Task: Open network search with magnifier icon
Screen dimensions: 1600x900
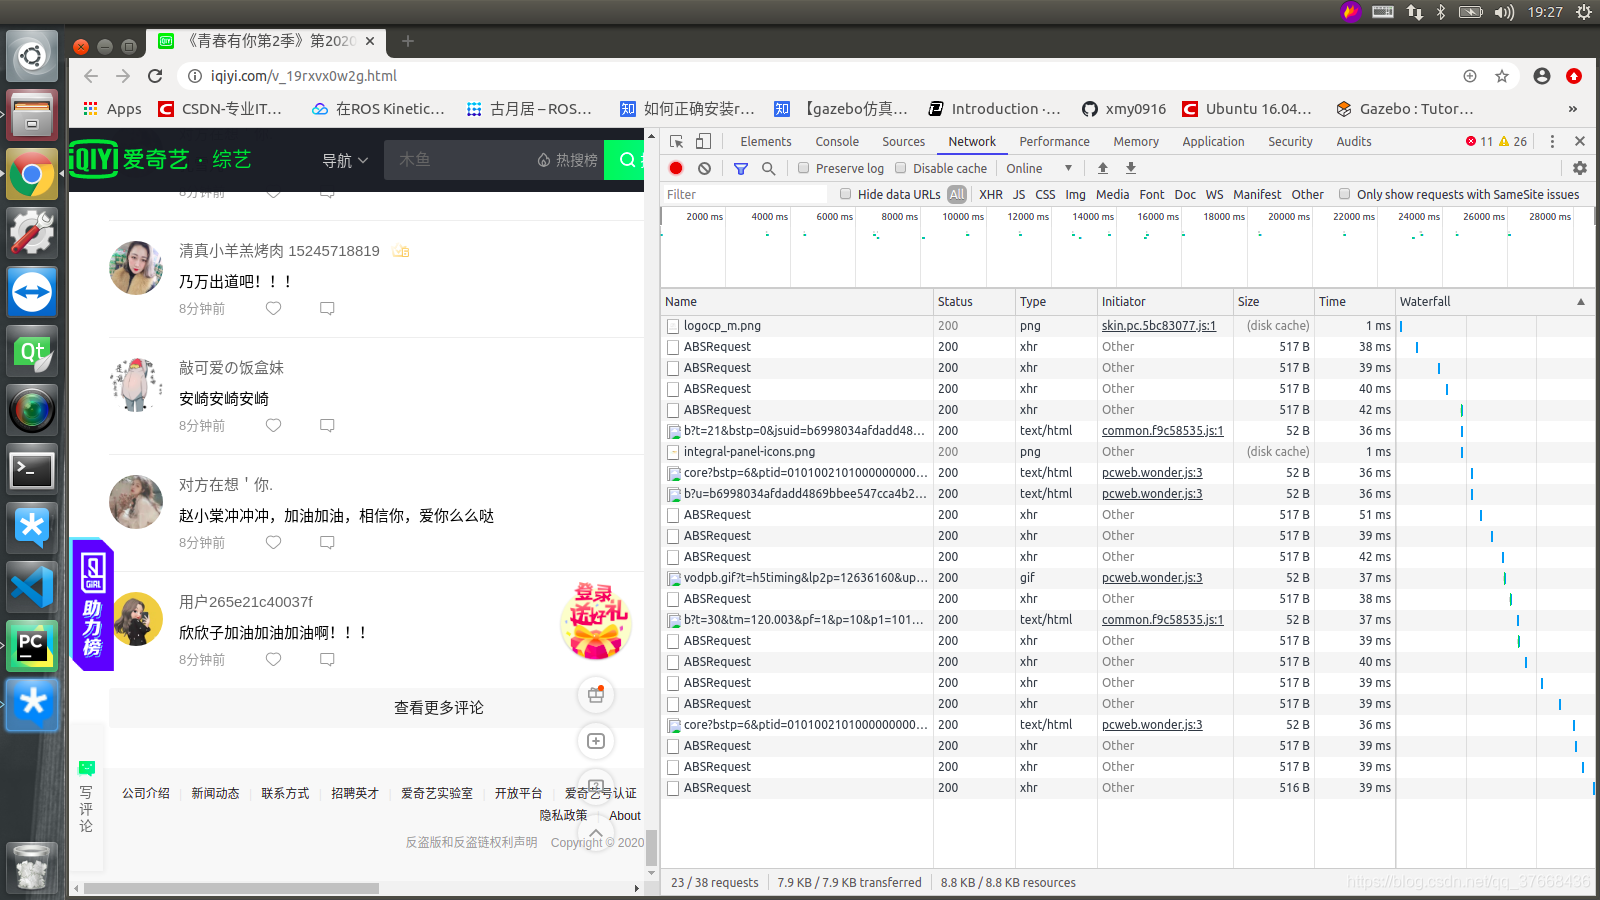Action: (769, 168)
